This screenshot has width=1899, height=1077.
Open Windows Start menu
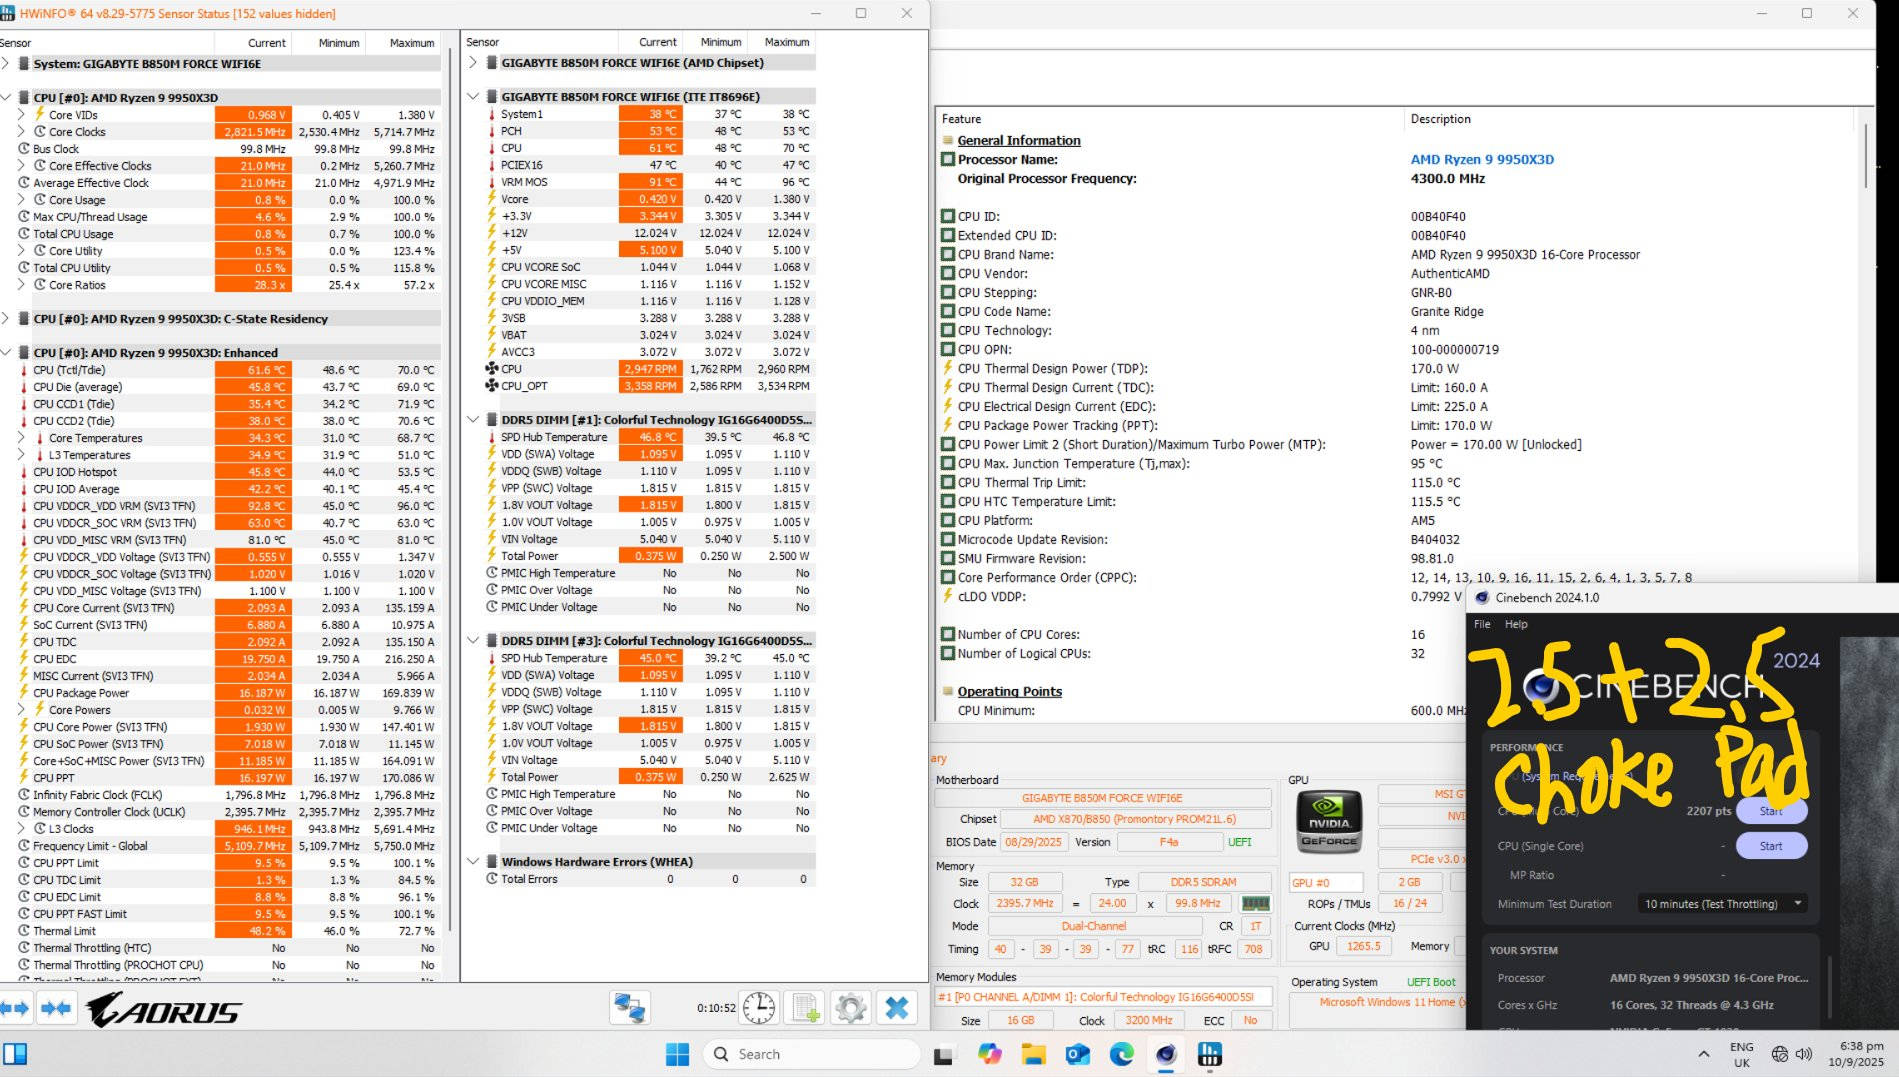click(677, 1054)
